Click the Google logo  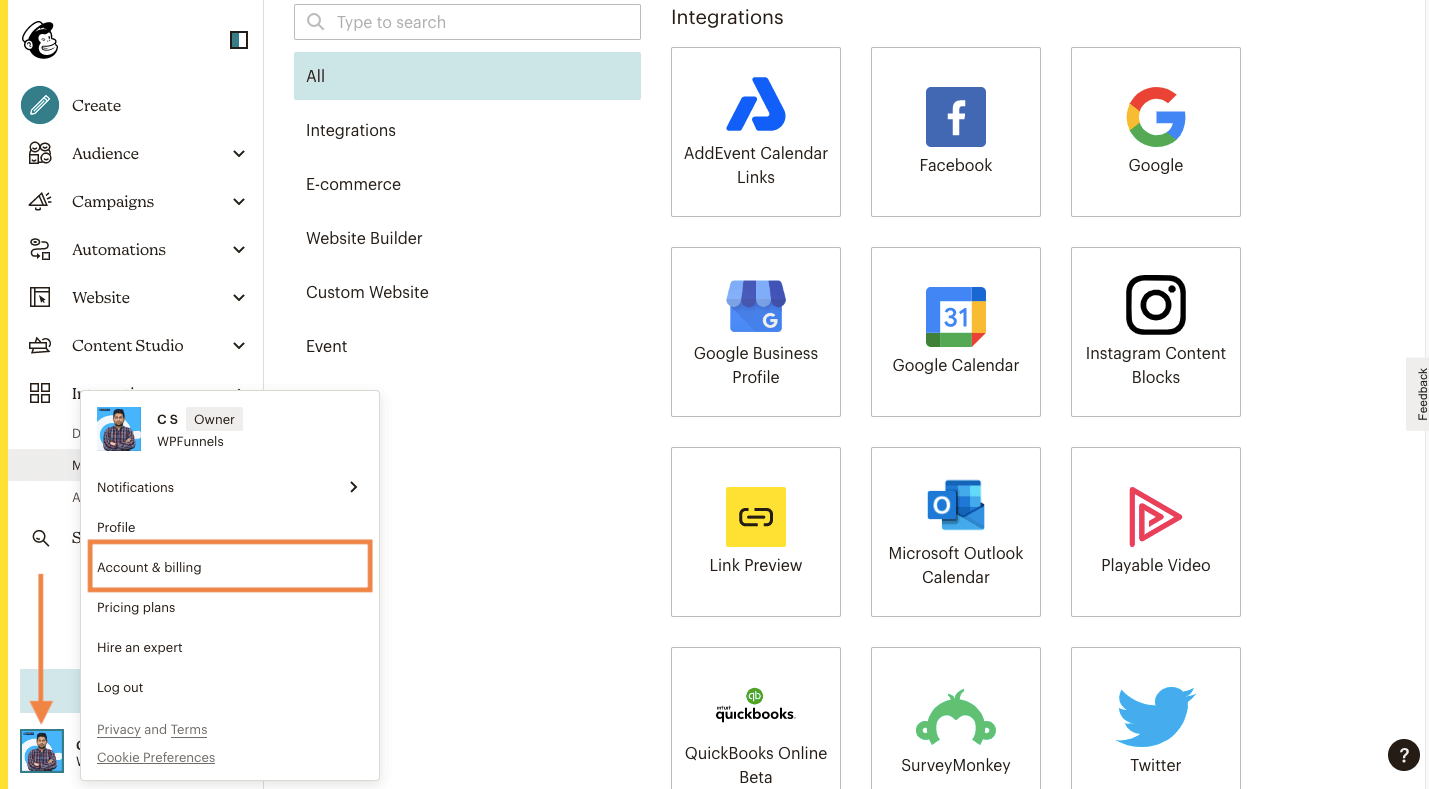click(1156, 117)
